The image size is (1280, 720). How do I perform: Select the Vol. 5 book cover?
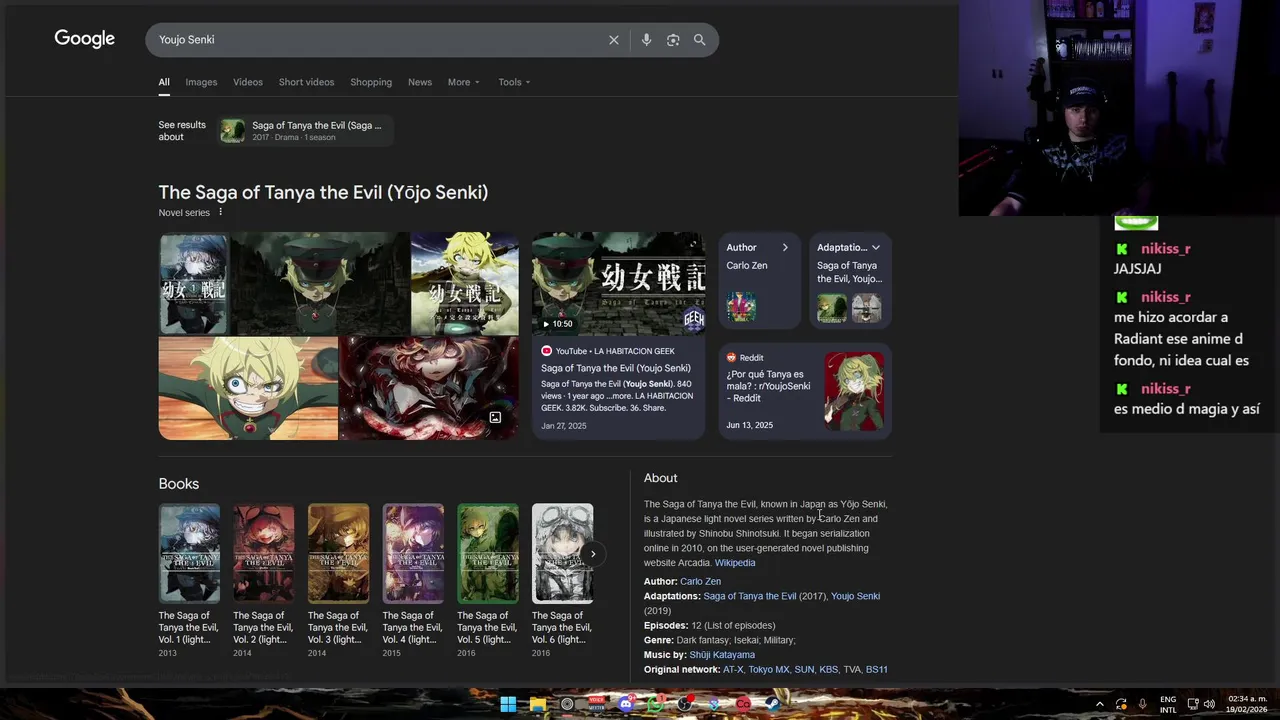pos(488,553)
